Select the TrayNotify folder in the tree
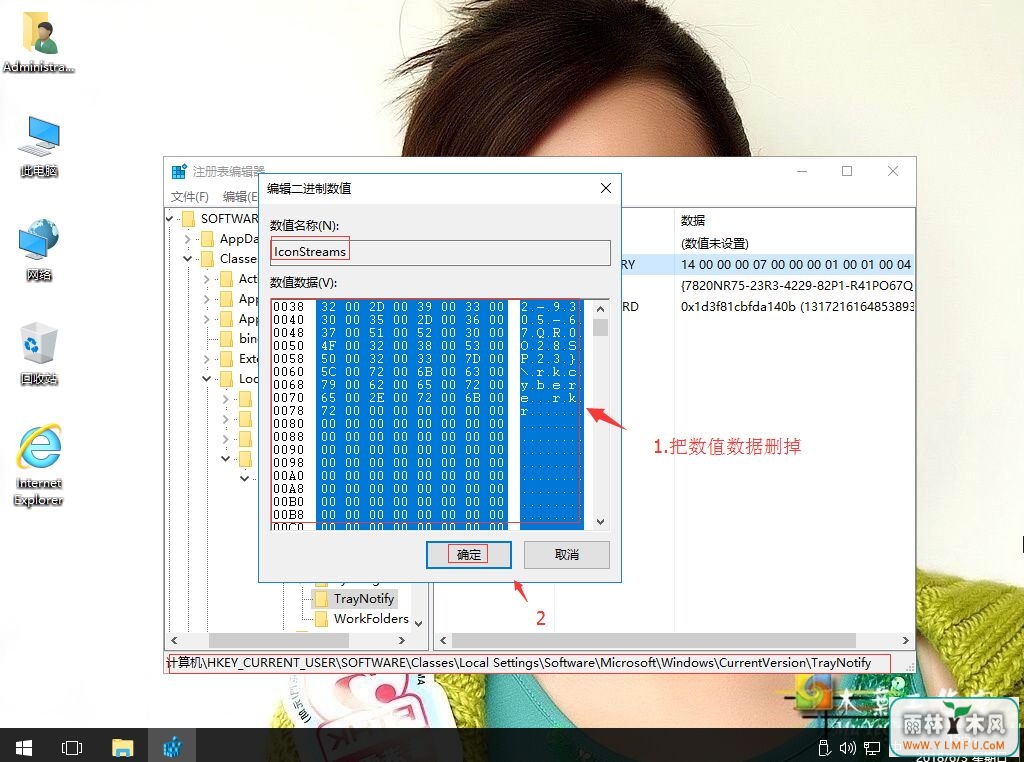 [364, 598]
